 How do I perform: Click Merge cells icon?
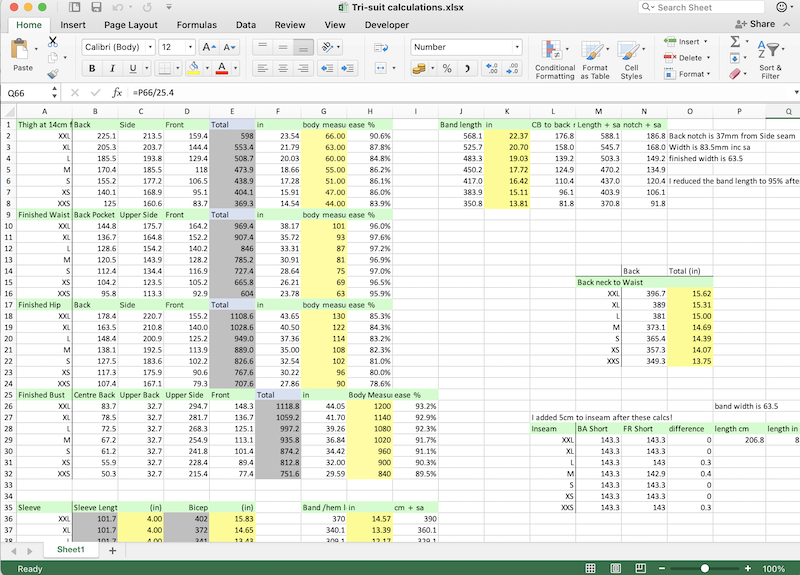click(x=381, y=68)
